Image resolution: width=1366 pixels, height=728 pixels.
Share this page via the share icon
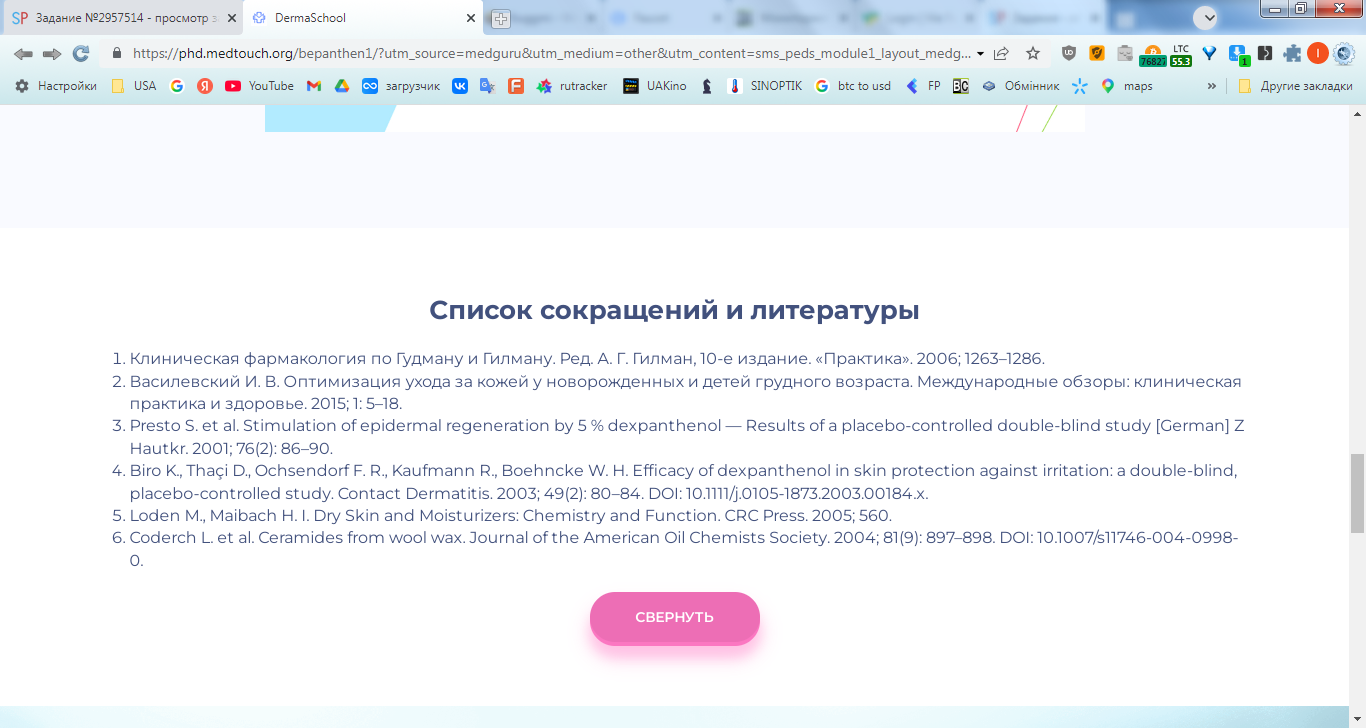point(1001,54)
